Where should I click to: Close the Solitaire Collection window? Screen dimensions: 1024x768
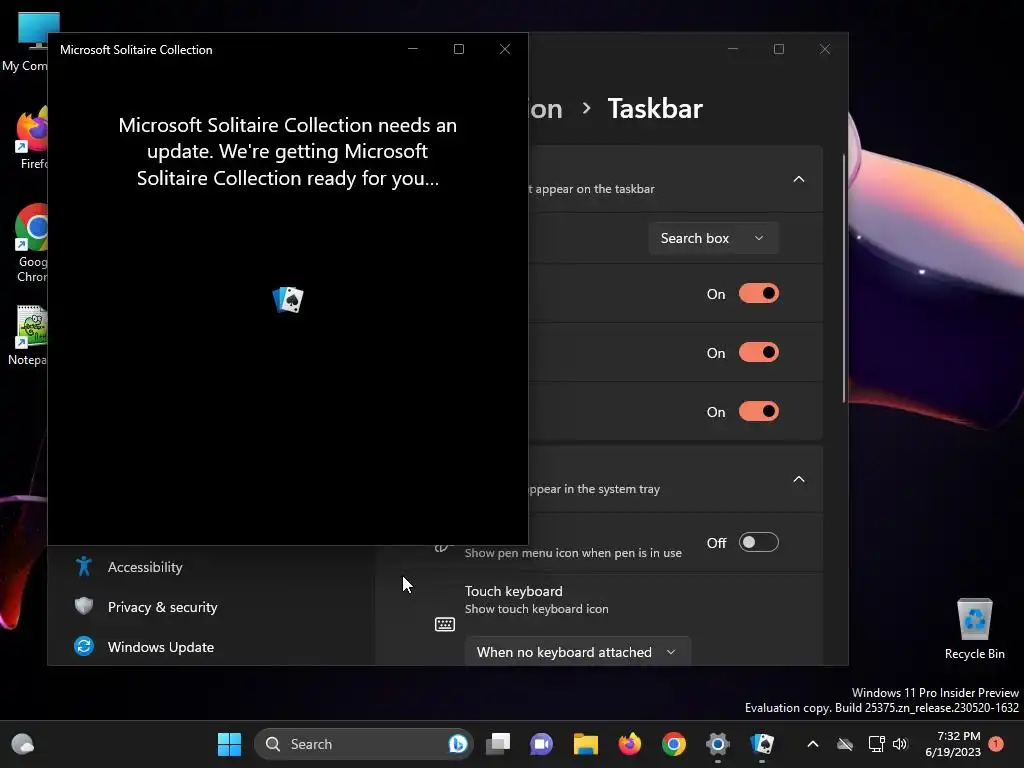[x=505, y=49]
